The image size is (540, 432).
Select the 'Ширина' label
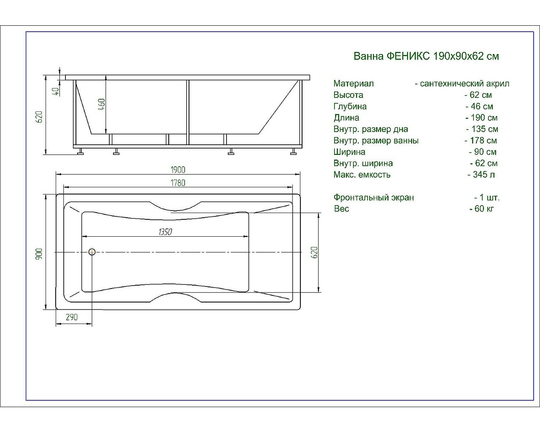(349, 152)
